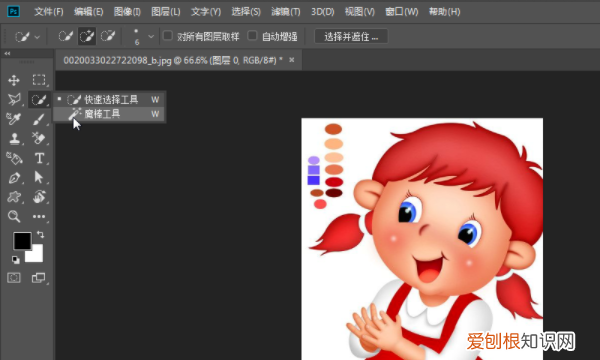Select the Path Selection arrow tool
Viewport: 600px width, 360px height.
(39, 177)
